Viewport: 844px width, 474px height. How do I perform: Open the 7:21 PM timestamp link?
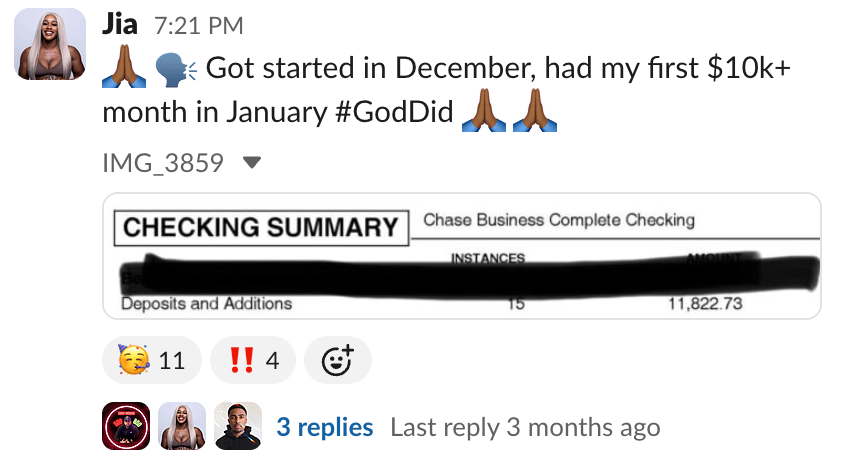pos(199,26)
